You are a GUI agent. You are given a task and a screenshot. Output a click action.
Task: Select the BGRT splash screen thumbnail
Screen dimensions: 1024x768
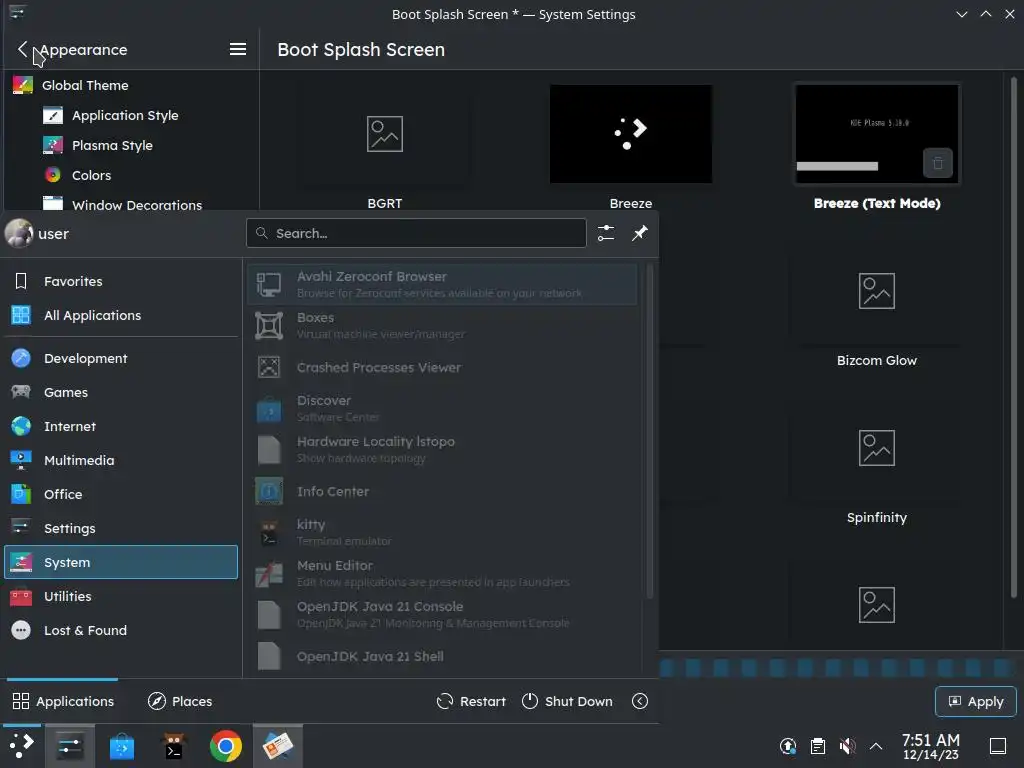385,135
